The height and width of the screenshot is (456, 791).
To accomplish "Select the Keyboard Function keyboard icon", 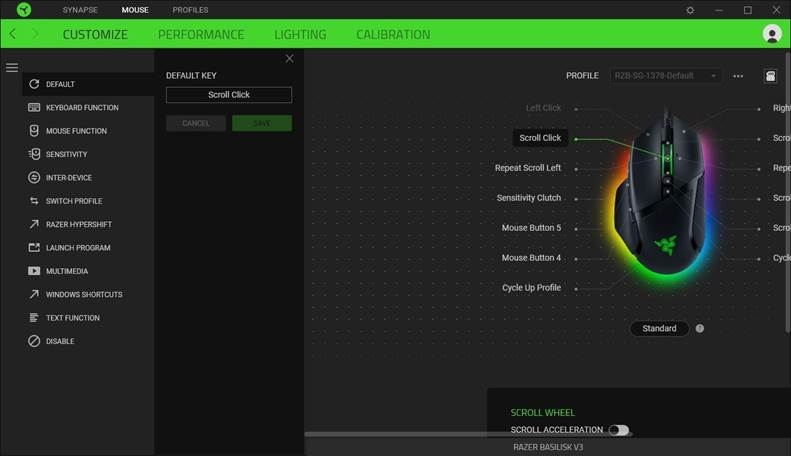I will point(34,107).
